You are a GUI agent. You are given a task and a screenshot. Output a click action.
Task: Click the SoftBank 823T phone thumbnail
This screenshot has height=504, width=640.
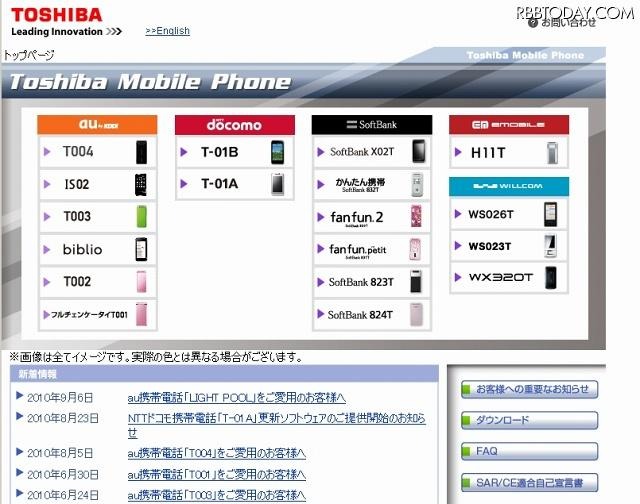pos(416,281)
